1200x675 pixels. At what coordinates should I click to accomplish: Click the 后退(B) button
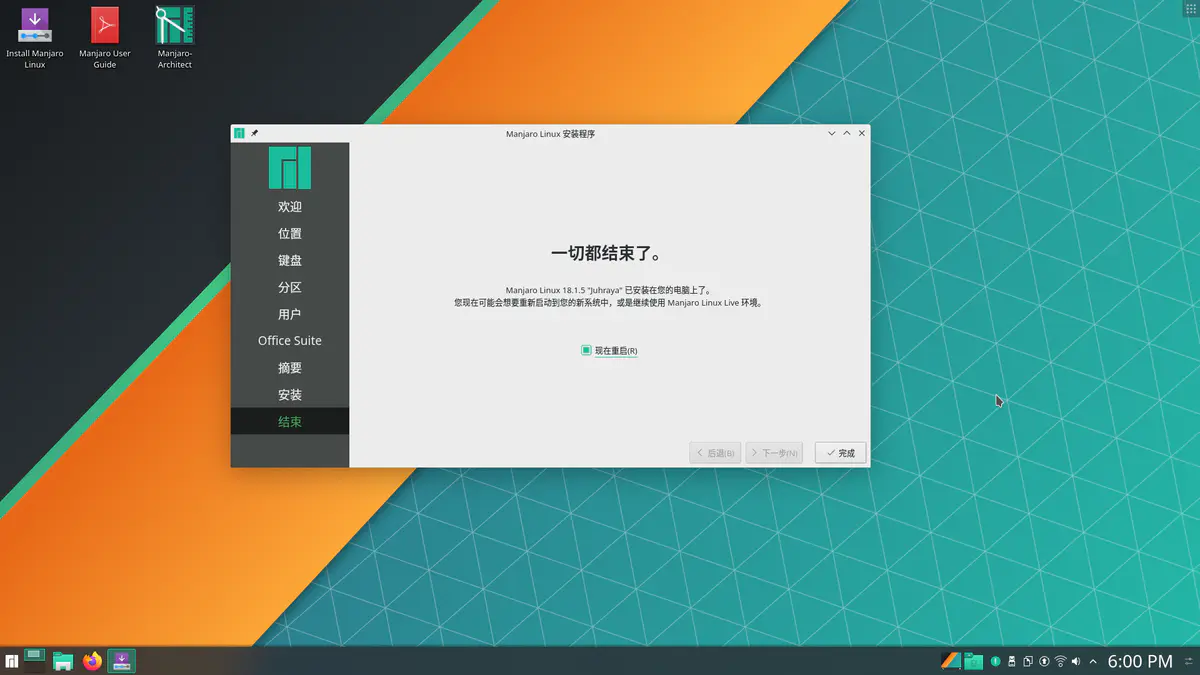[x=715, y=453]
